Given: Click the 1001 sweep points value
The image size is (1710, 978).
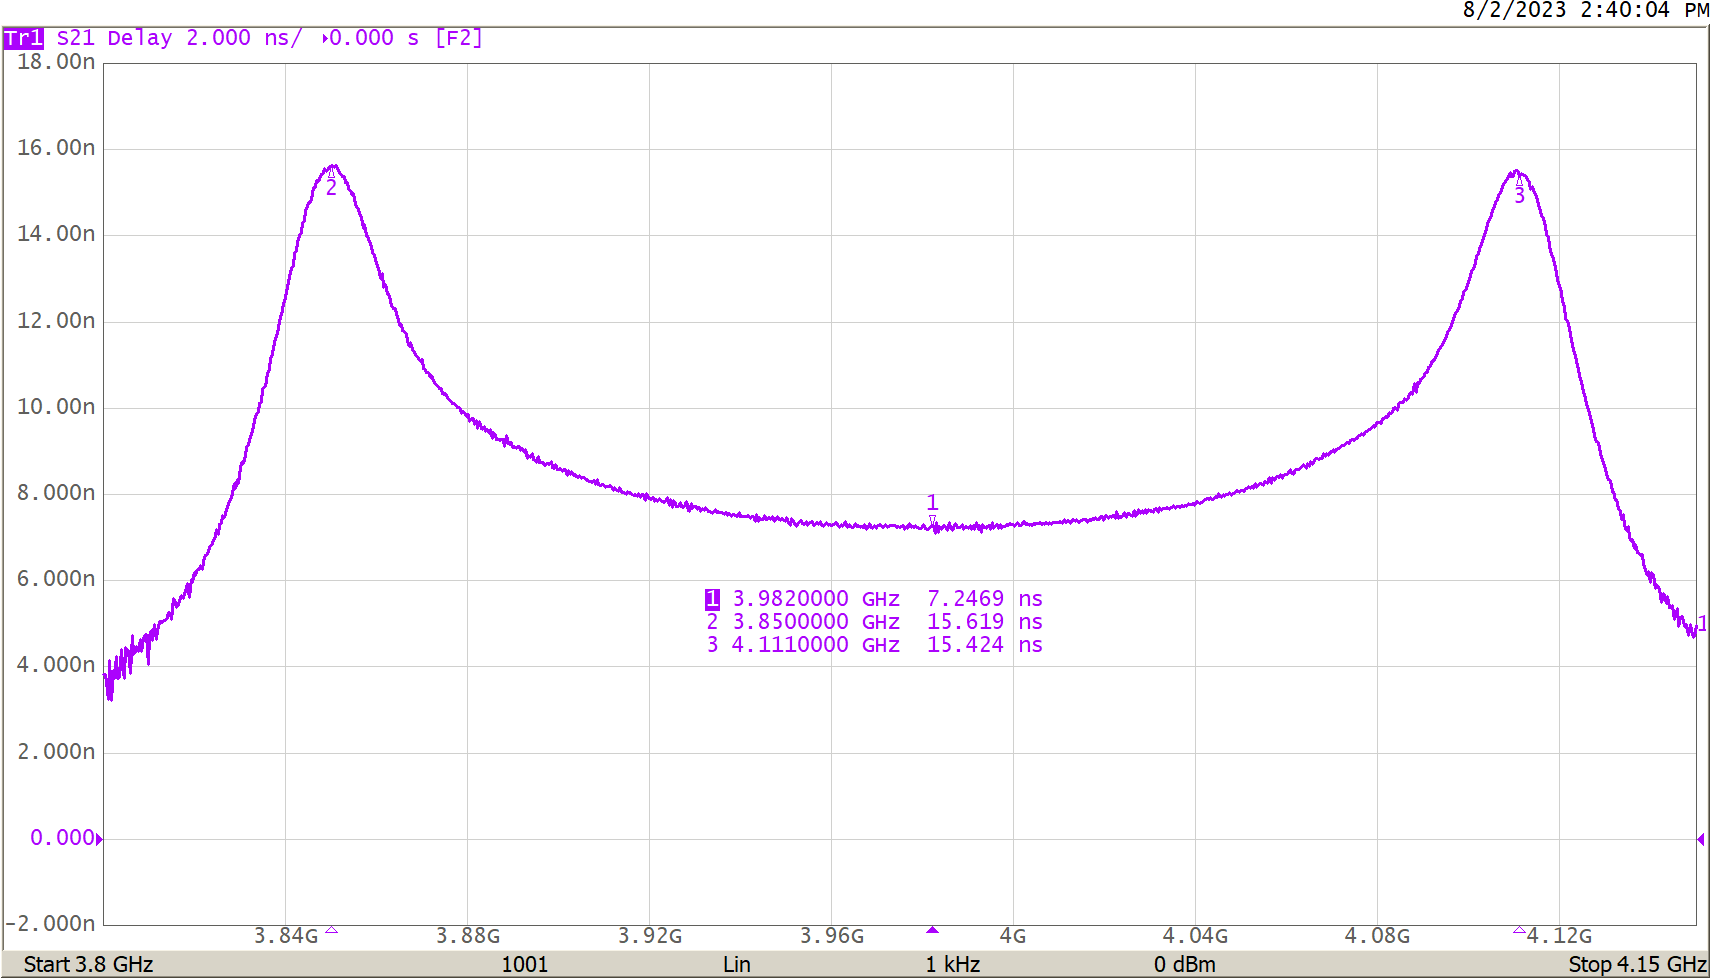Looking at the screenshot, I should pyautogui.click(x=525, y=964).
